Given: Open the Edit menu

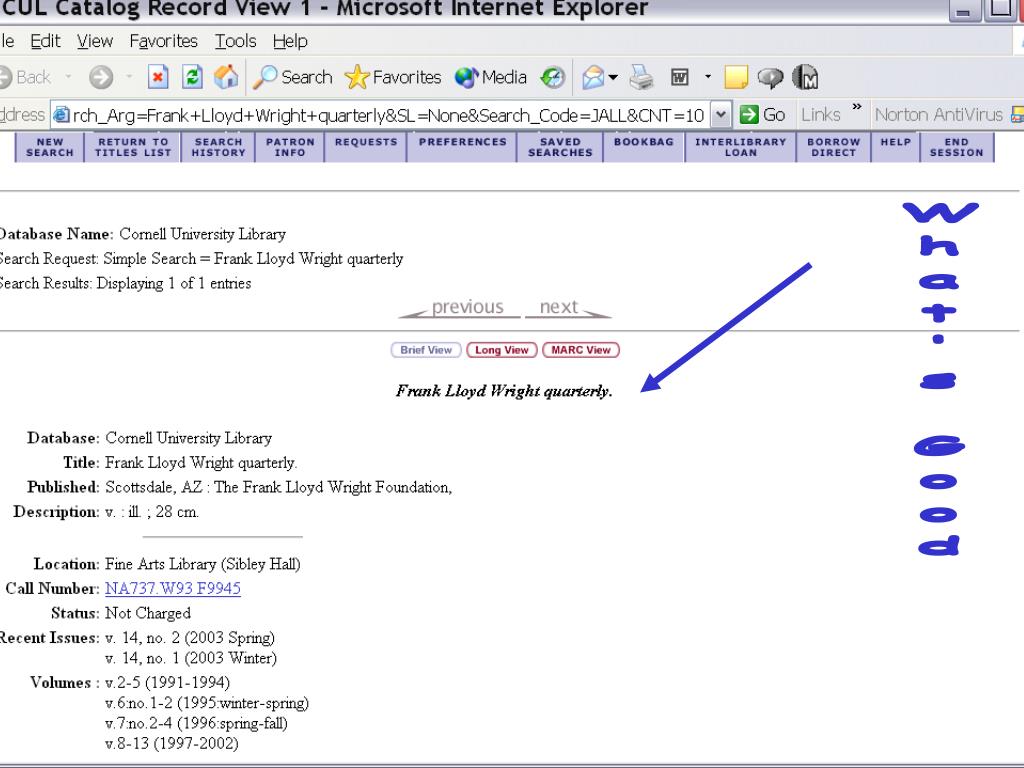Looking at the screenshot, I should (x=45, y=41).
